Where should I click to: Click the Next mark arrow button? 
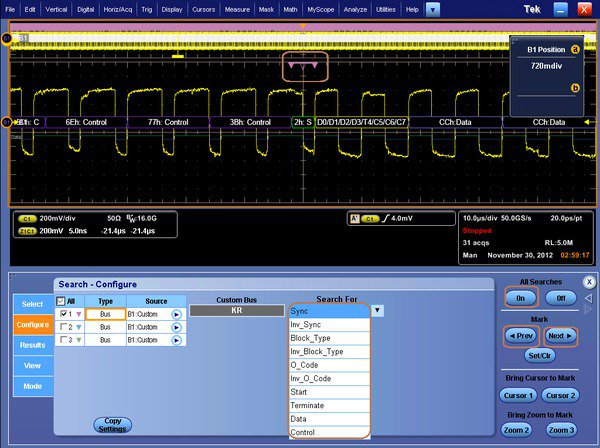point(562,335)
